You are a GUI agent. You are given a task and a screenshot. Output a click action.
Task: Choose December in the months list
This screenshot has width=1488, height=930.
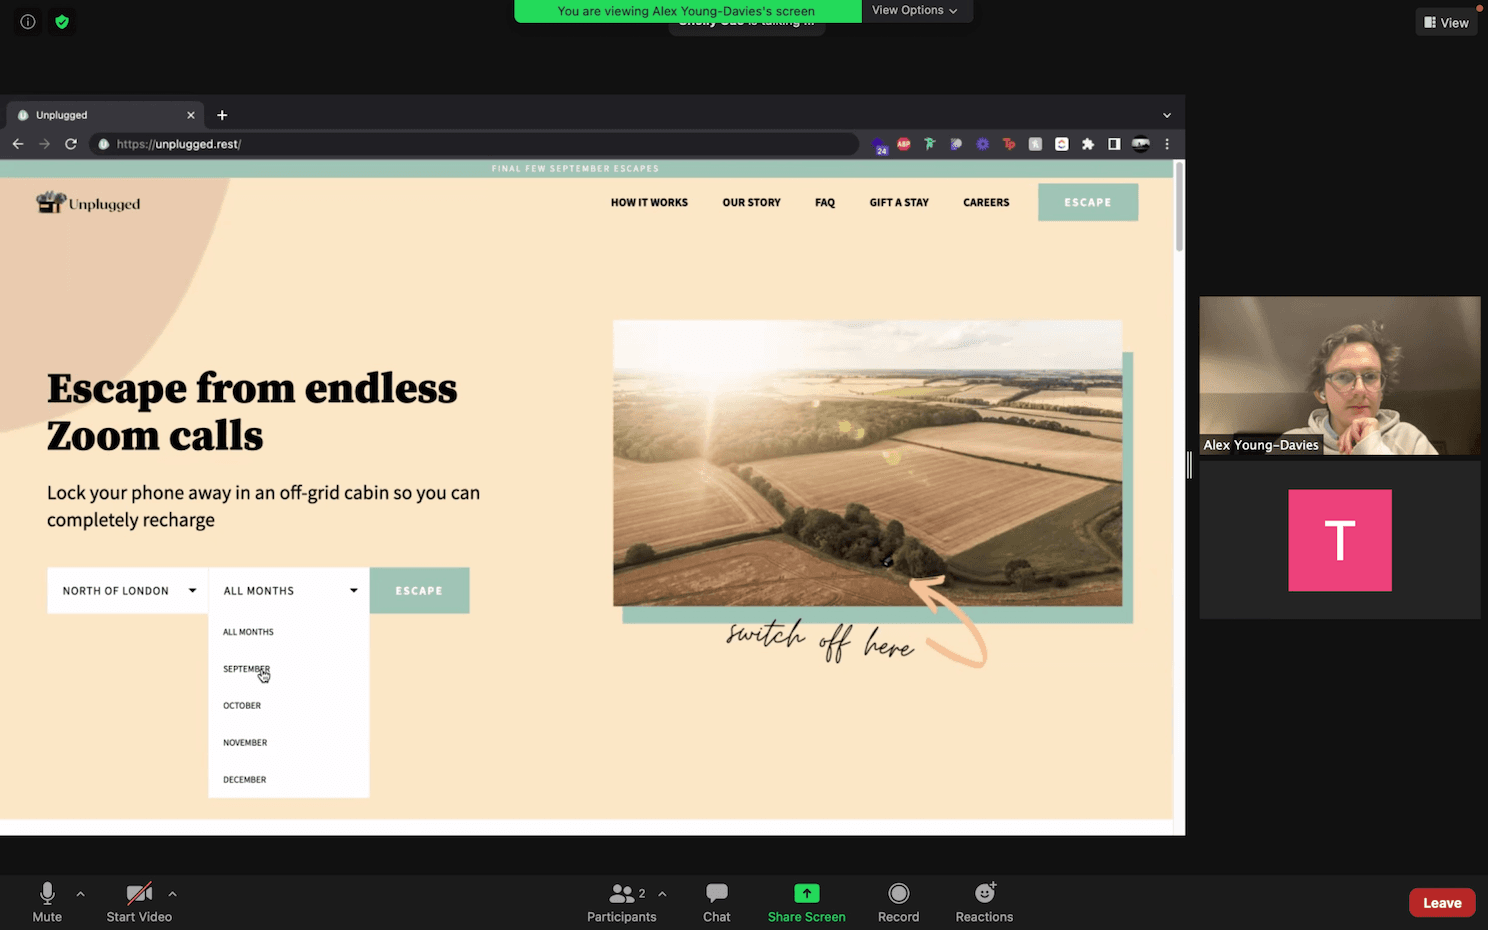[245, 780]
